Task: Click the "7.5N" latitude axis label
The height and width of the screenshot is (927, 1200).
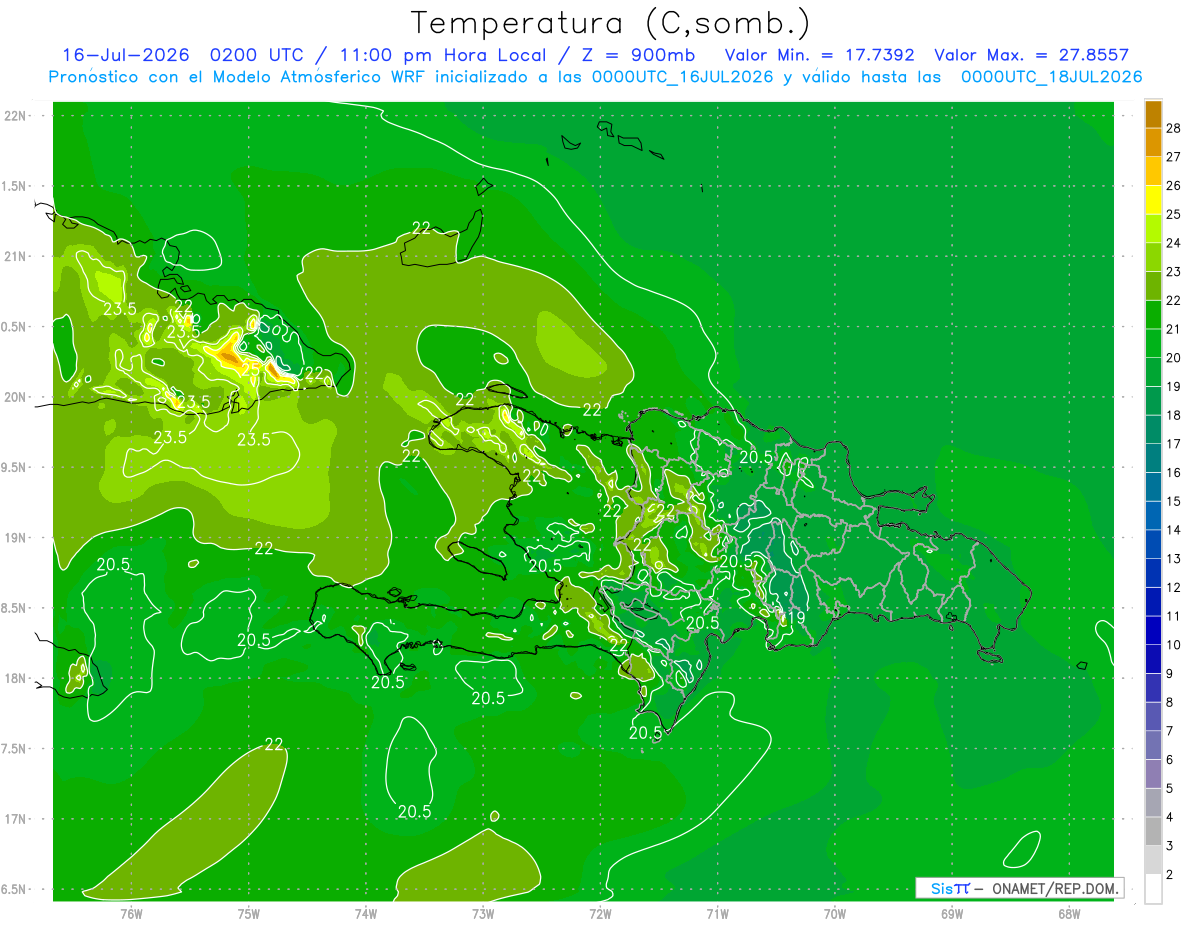Action: [x=14, y=748]
